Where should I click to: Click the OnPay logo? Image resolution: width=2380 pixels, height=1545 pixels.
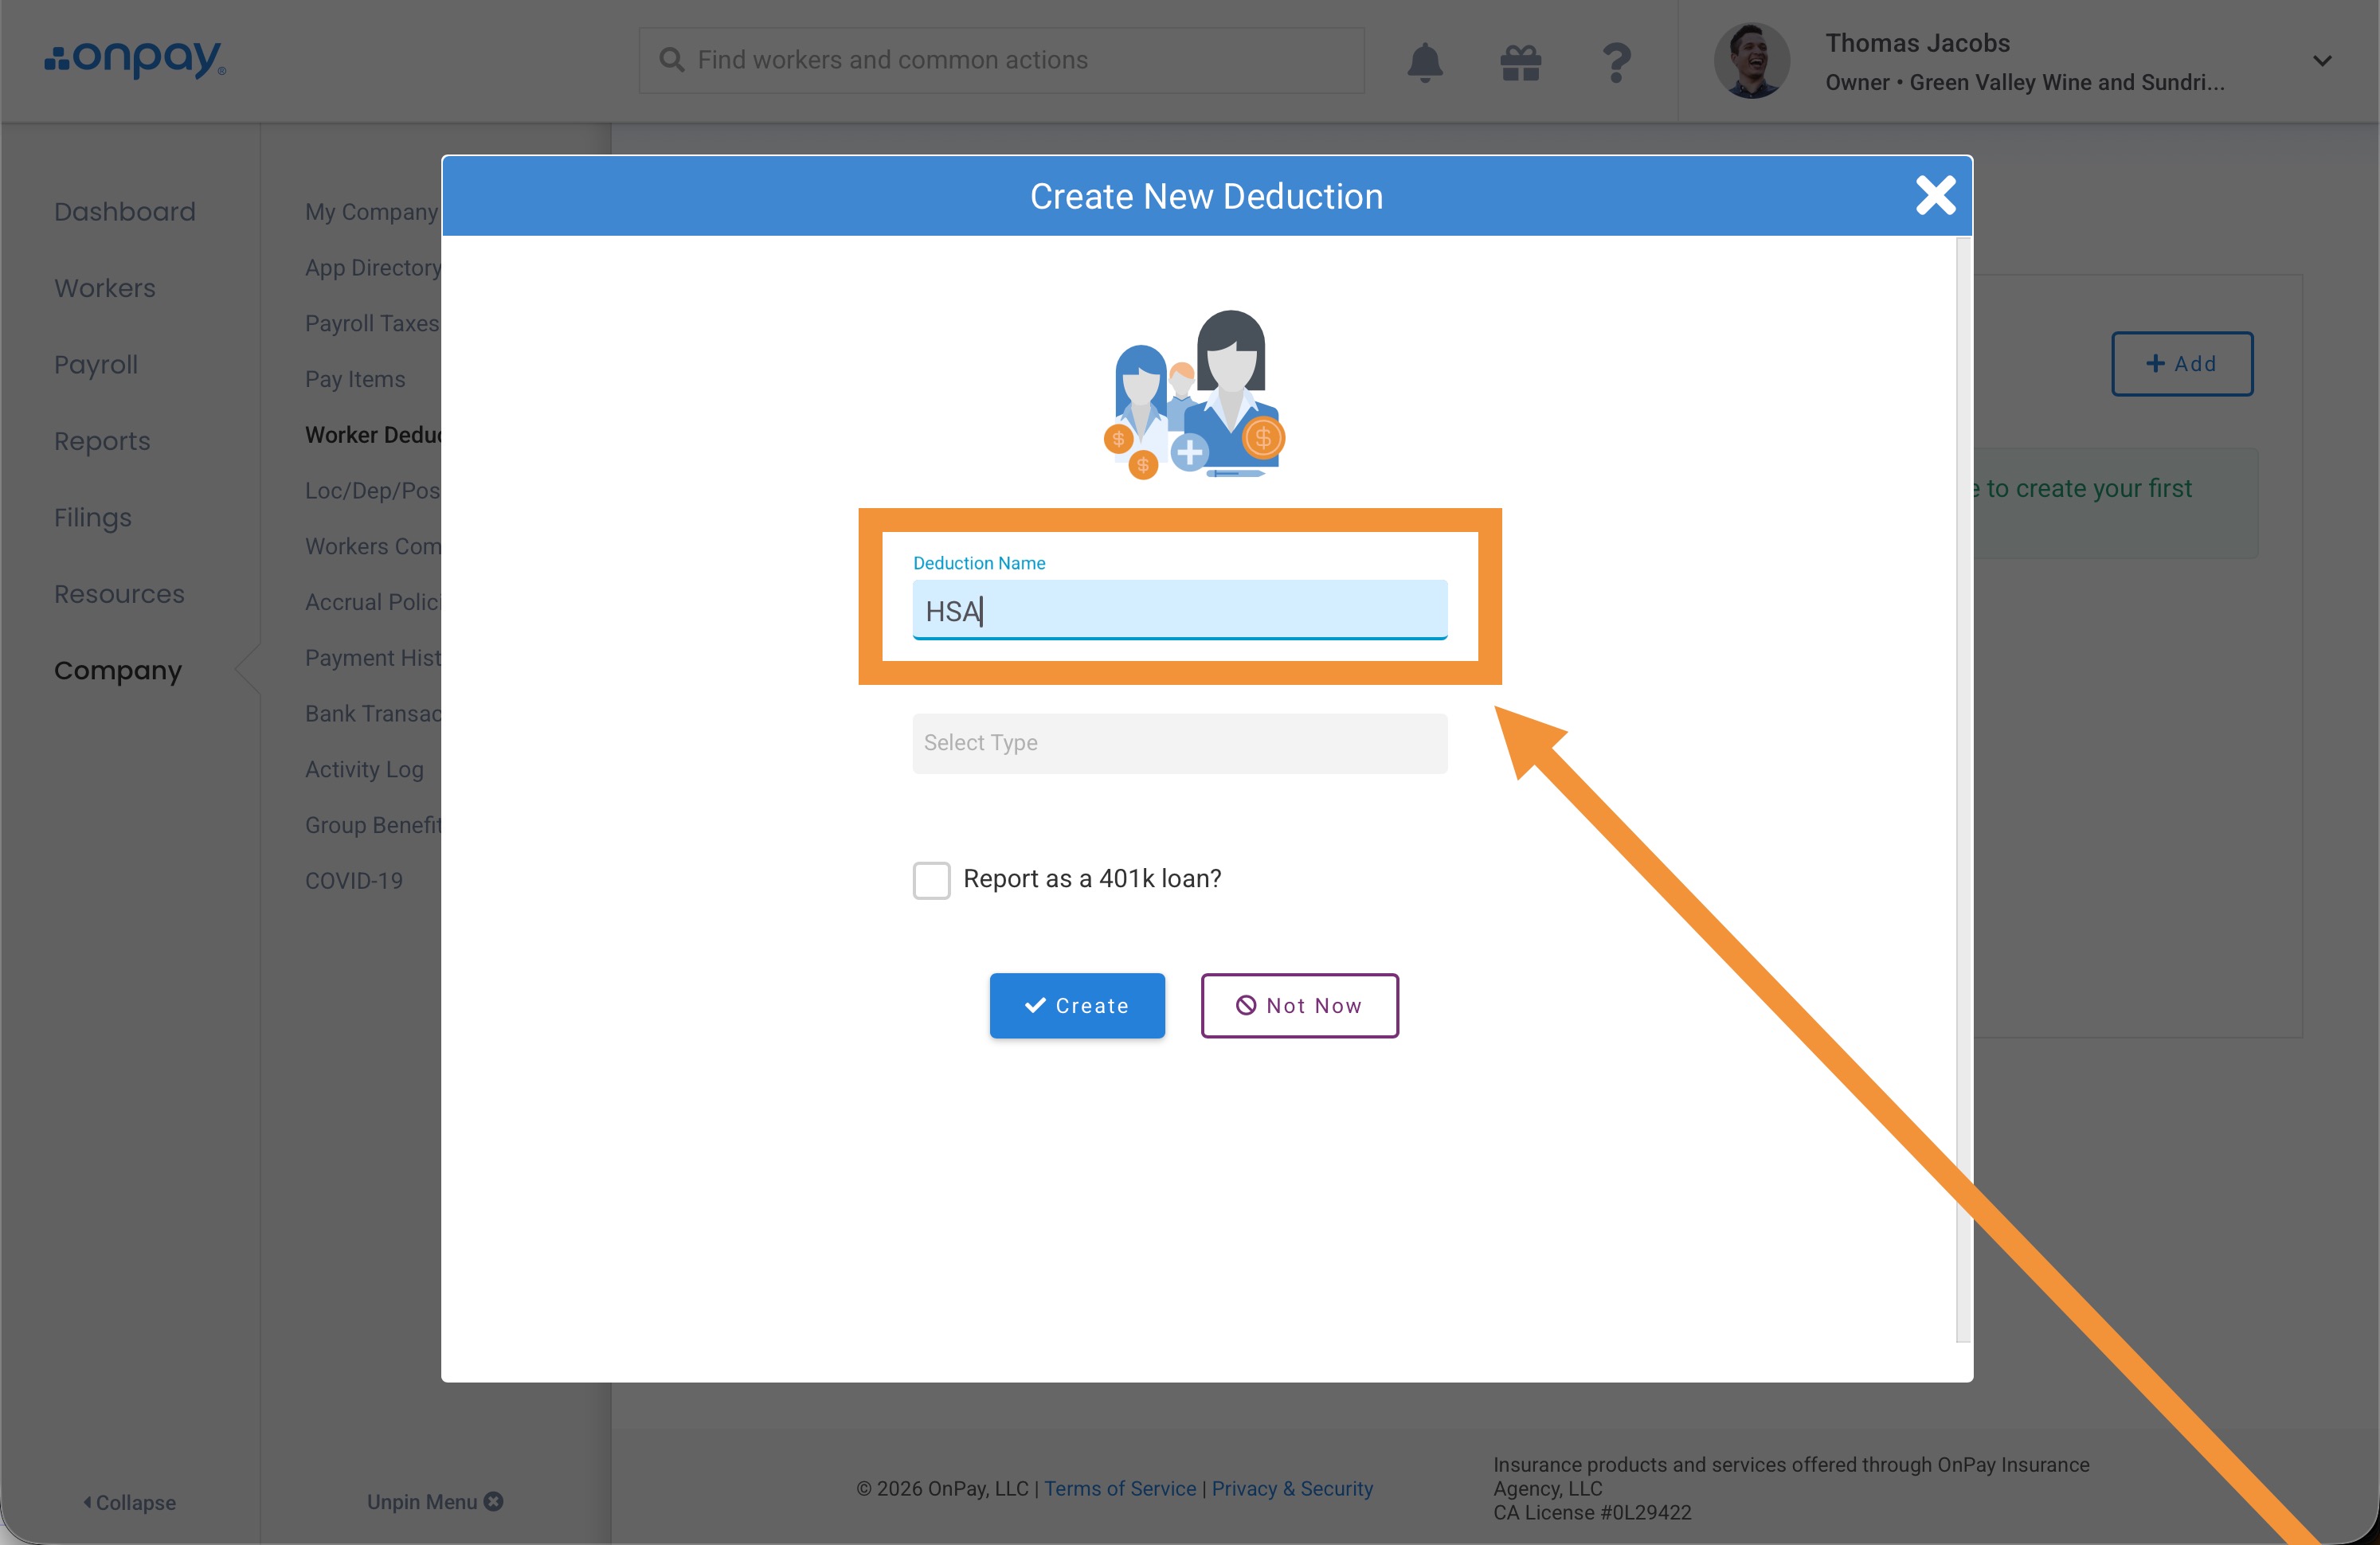coord(135,59)
